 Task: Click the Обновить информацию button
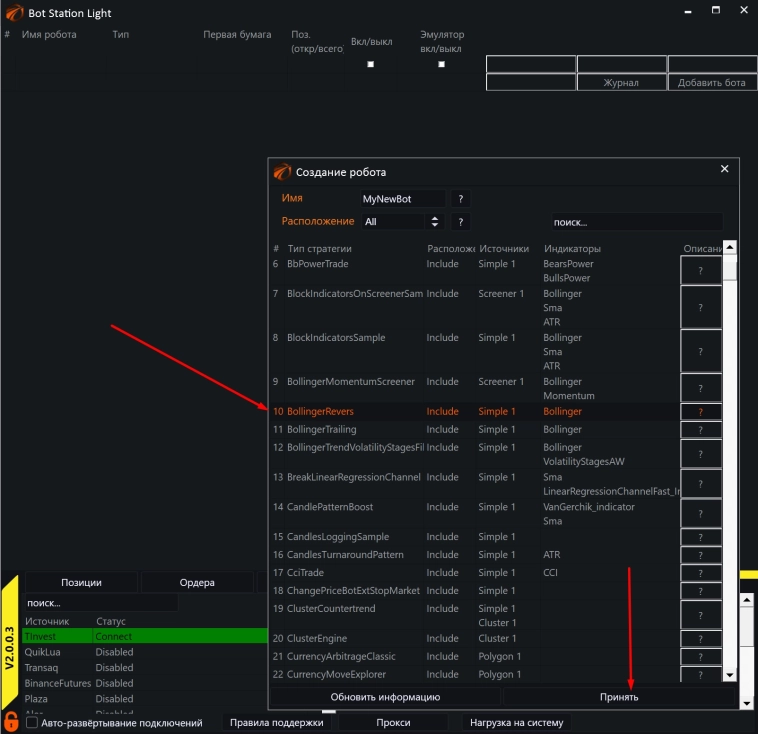point(385,696)
